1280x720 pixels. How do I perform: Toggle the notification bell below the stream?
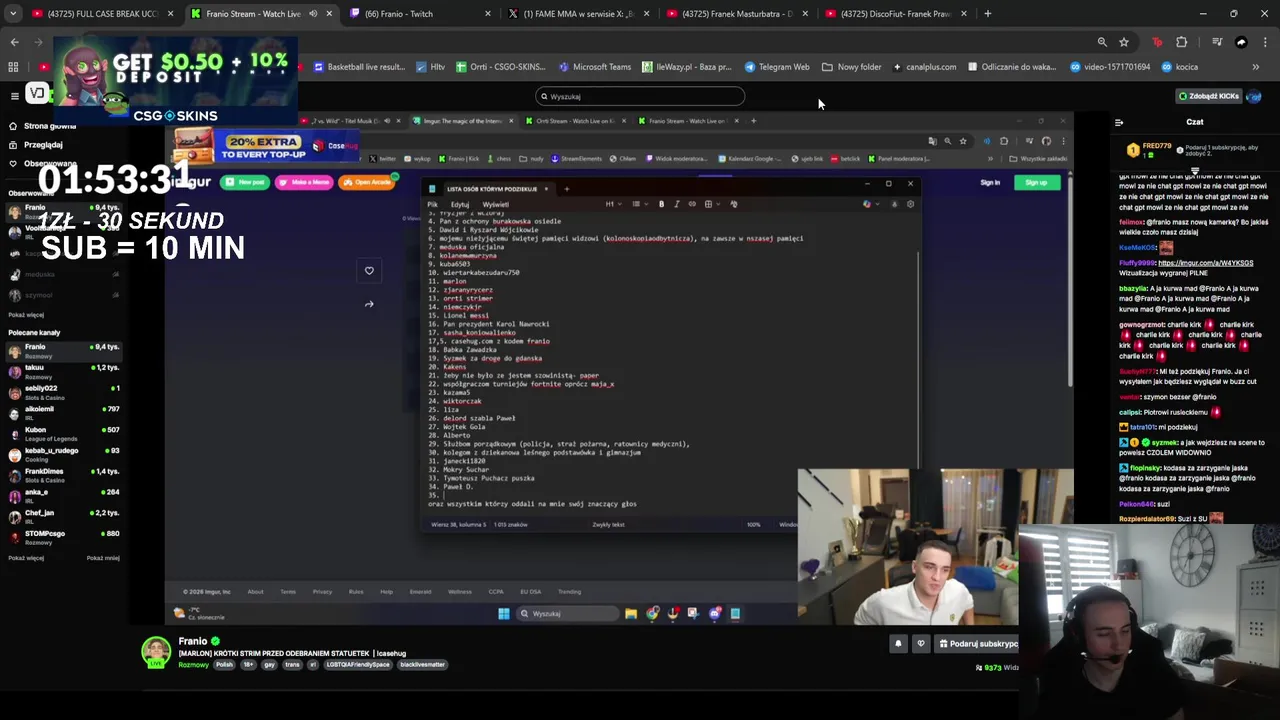(898, 644)
